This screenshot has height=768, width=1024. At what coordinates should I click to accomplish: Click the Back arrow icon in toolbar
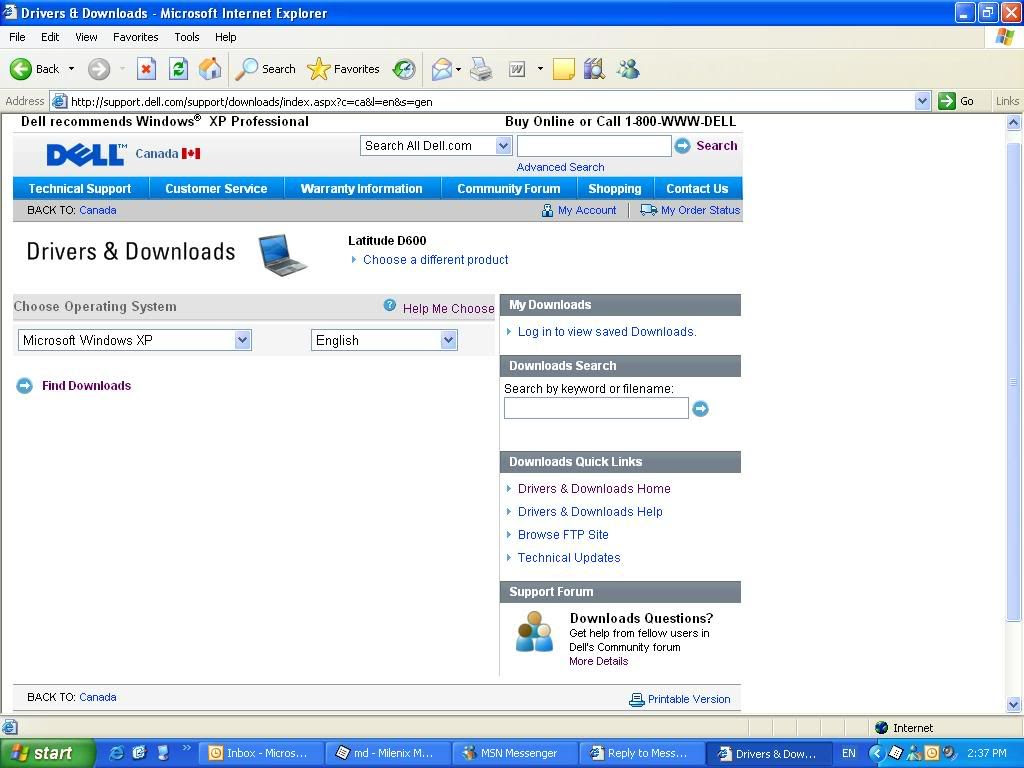click(21, 69)
